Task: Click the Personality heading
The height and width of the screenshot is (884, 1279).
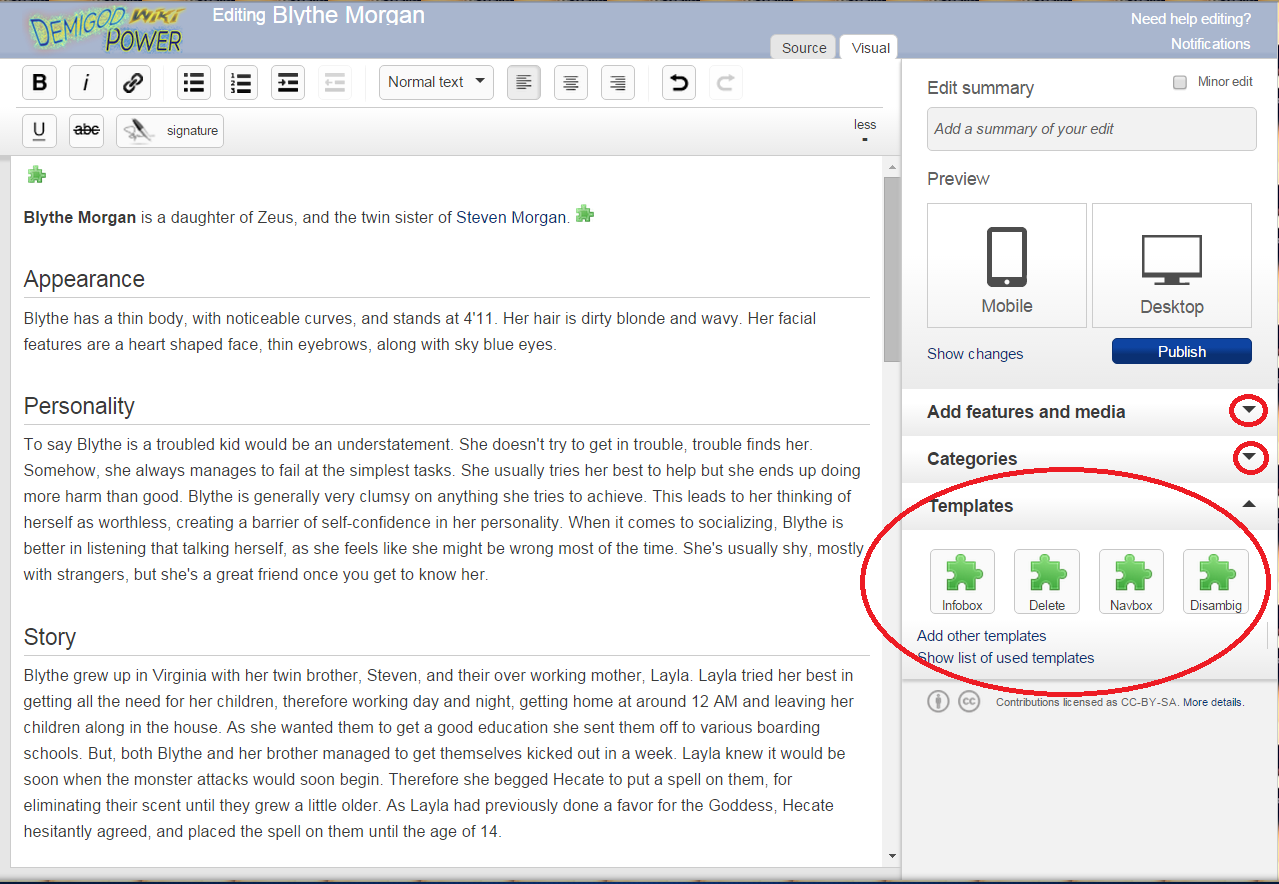Action: click(79, 406)
